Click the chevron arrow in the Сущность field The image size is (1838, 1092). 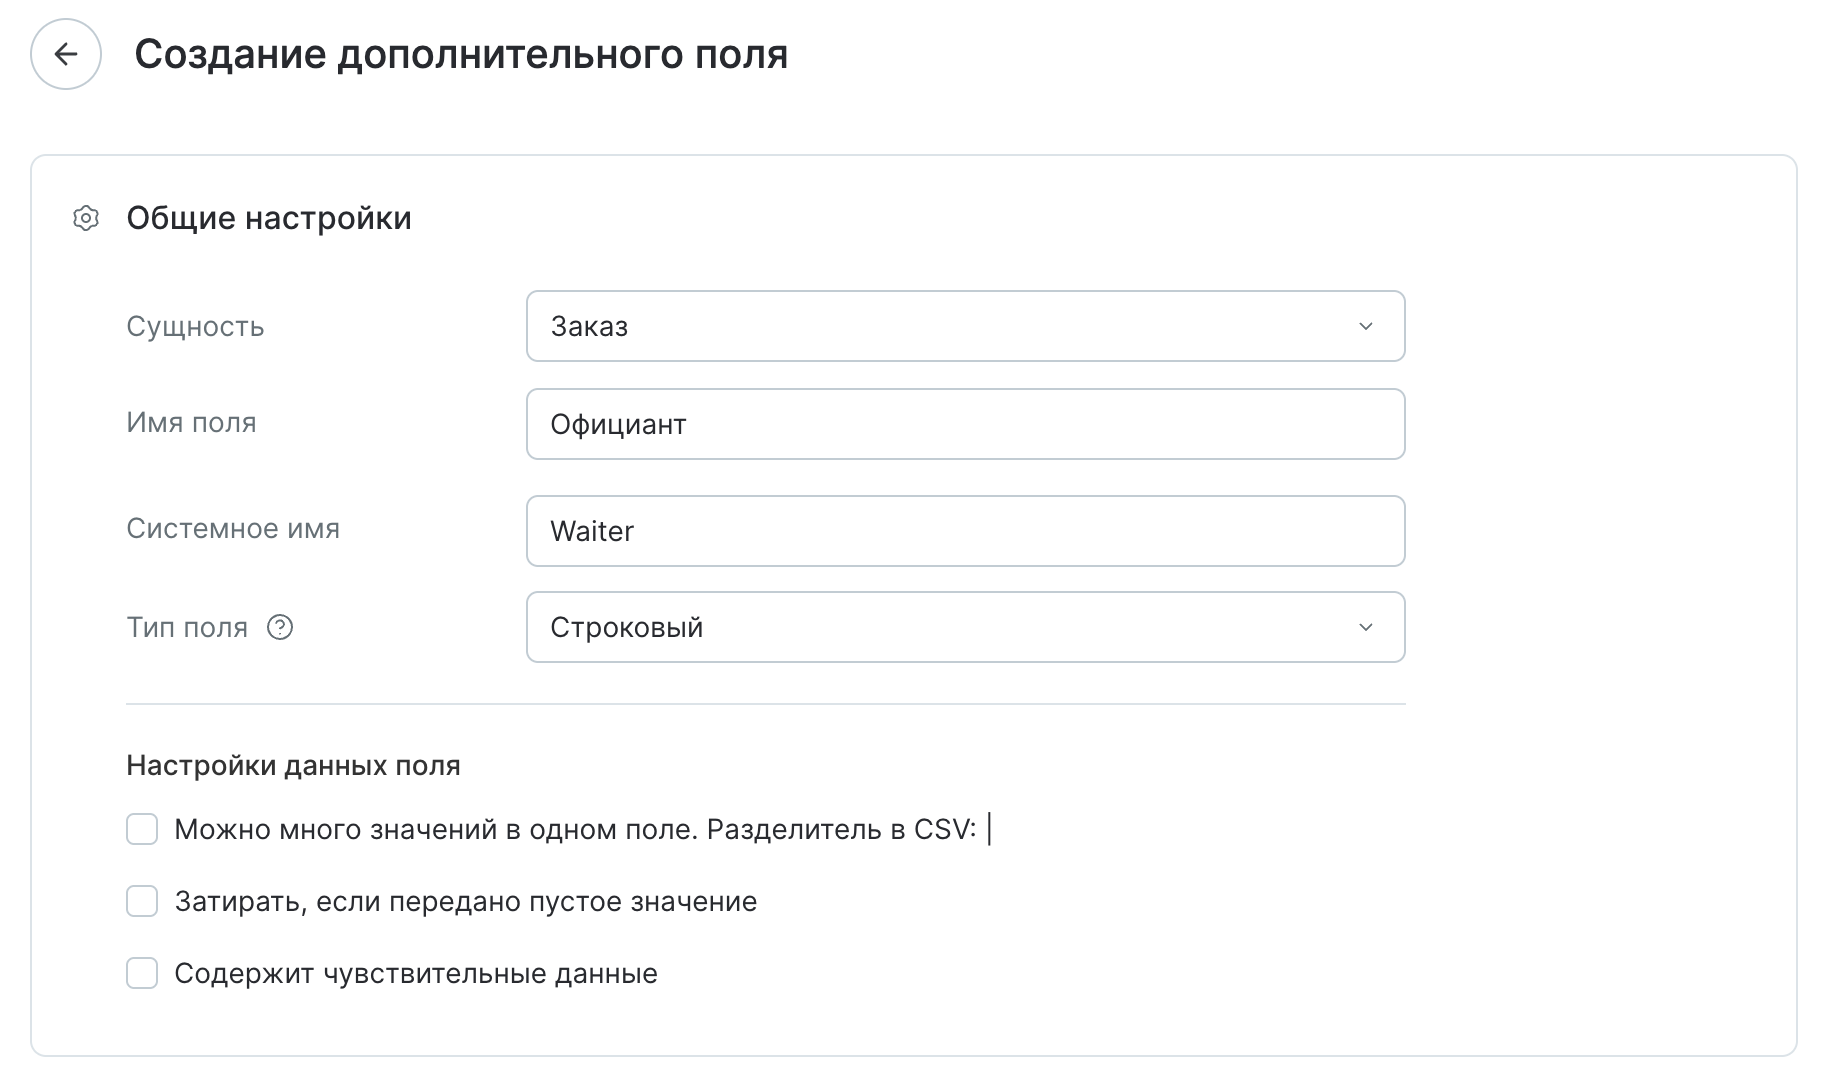1365,326
